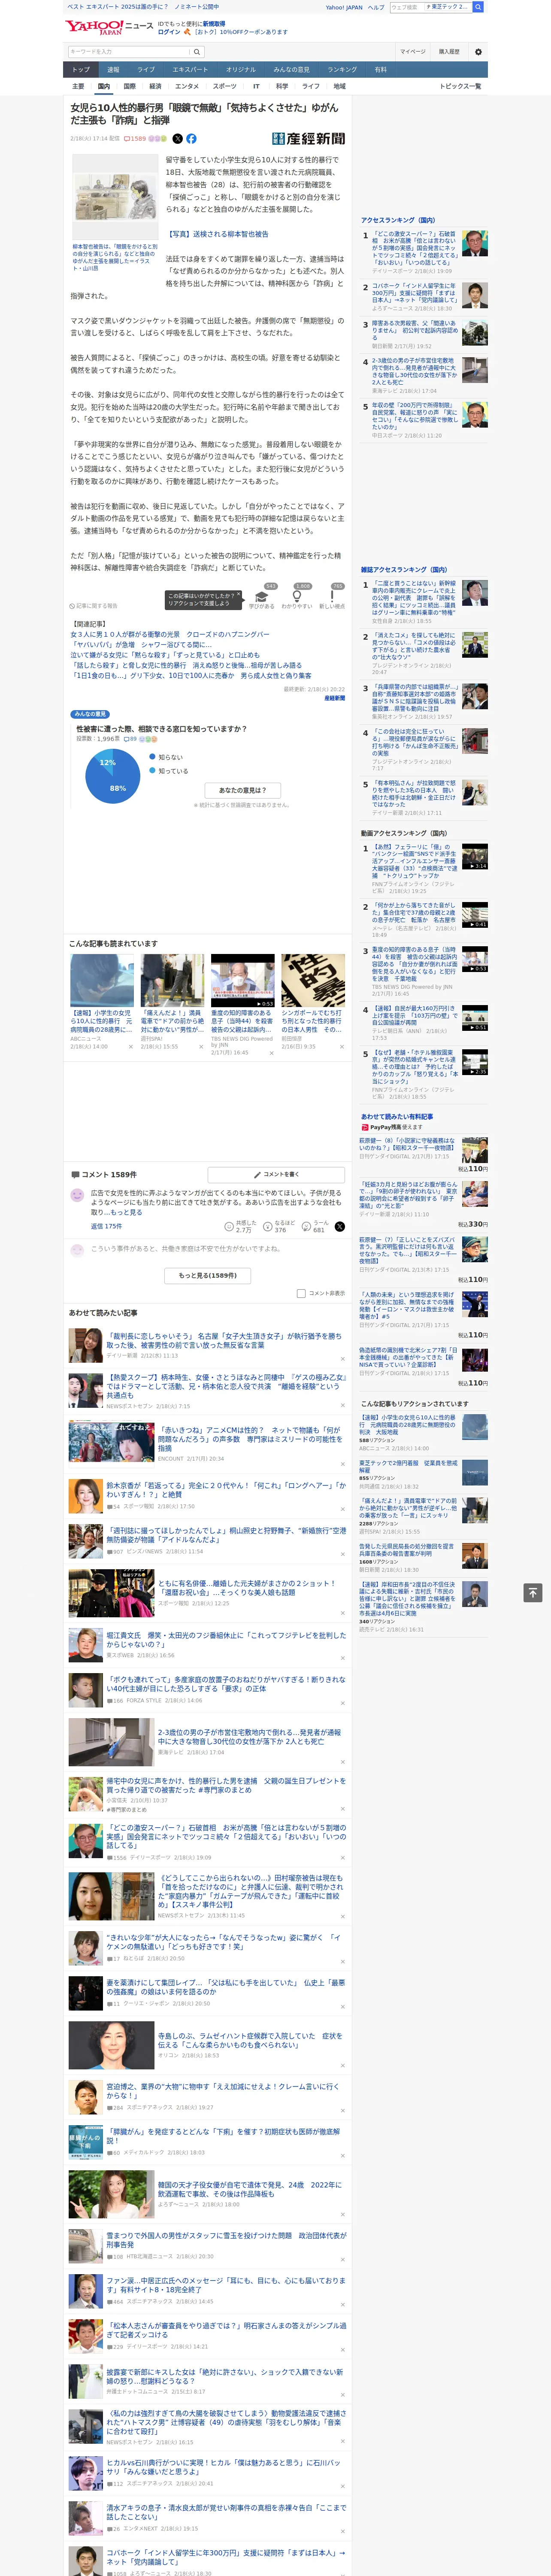Click the トピックス一覧 link
551x2576 pixels.
tap(460, 86)
